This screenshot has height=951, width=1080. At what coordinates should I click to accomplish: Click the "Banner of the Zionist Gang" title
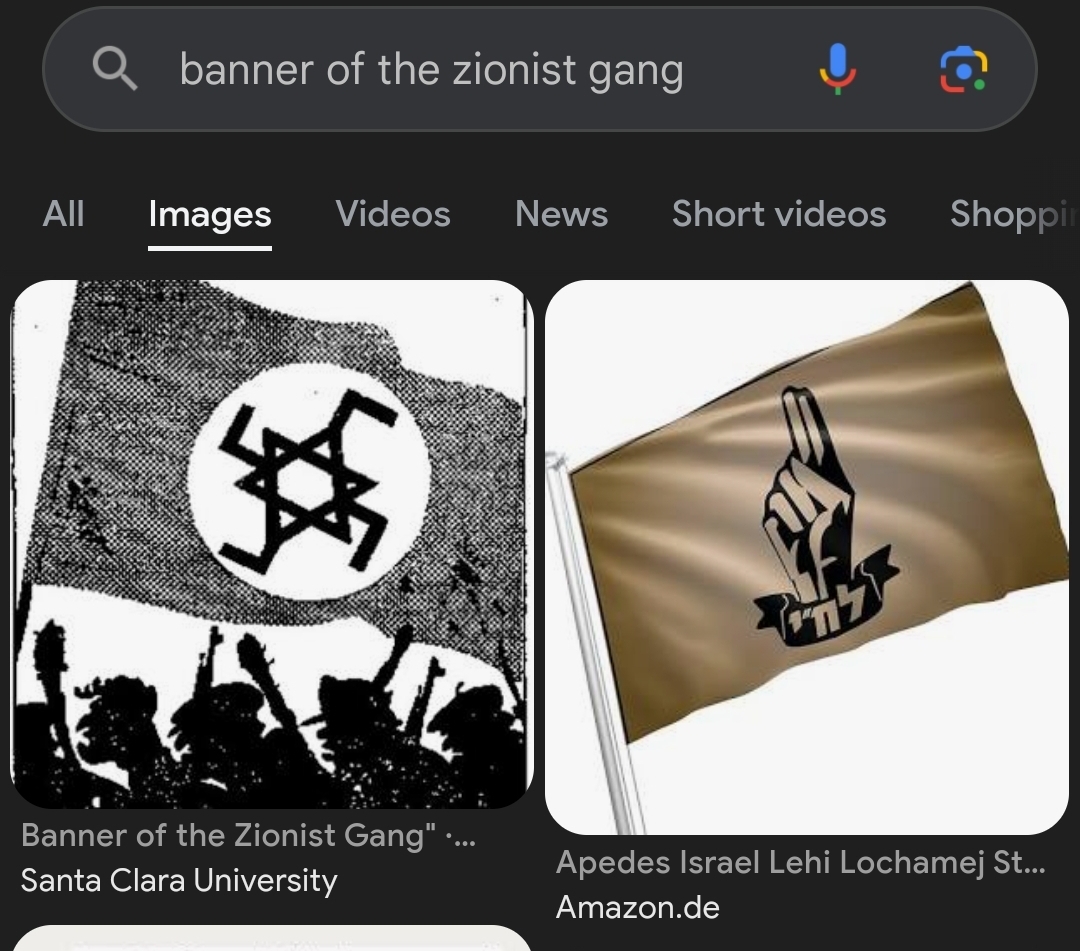(x=248, y=835)
